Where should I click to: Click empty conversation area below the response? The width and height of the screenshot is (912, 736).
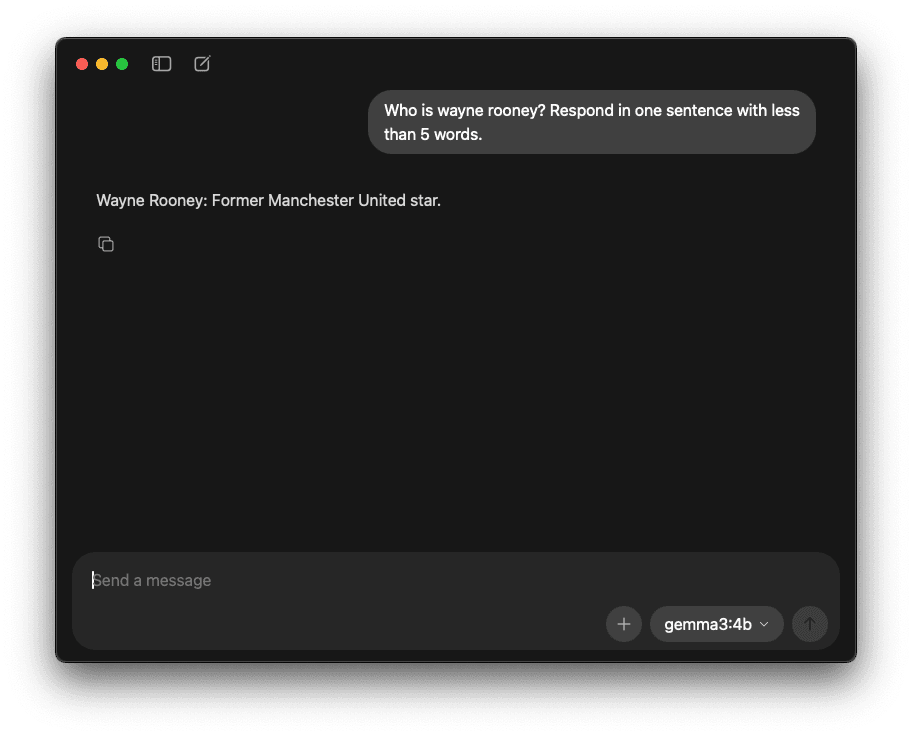455,396
